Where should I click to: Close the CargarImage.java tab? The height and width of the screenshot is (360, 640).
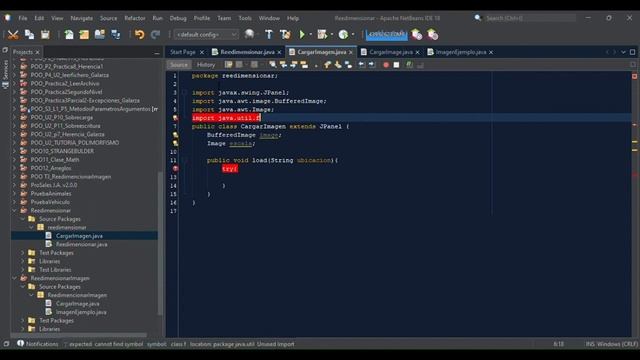point(417,52)
